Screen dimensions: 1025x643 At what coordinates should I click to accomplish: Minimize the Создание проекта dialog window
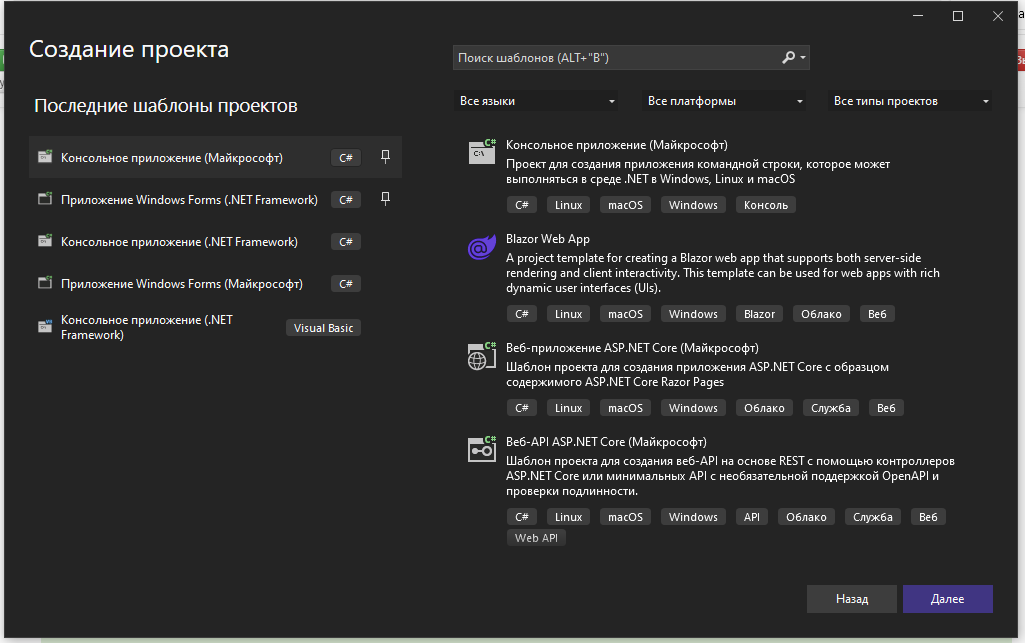pos(918,16)
